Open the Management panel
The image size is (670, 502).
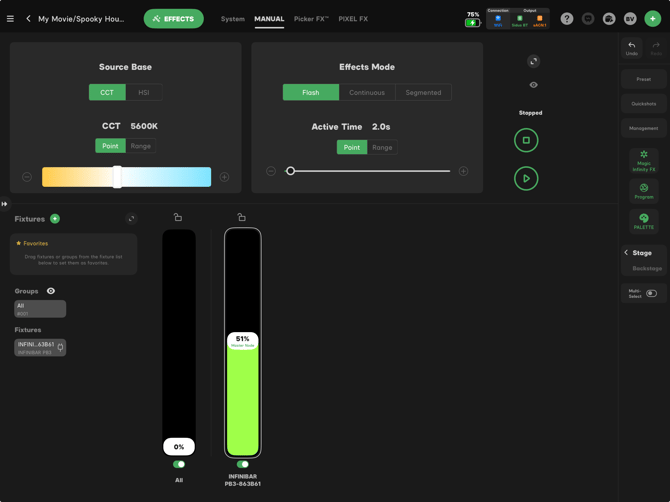pyautogui.click(x=644, y=128)
